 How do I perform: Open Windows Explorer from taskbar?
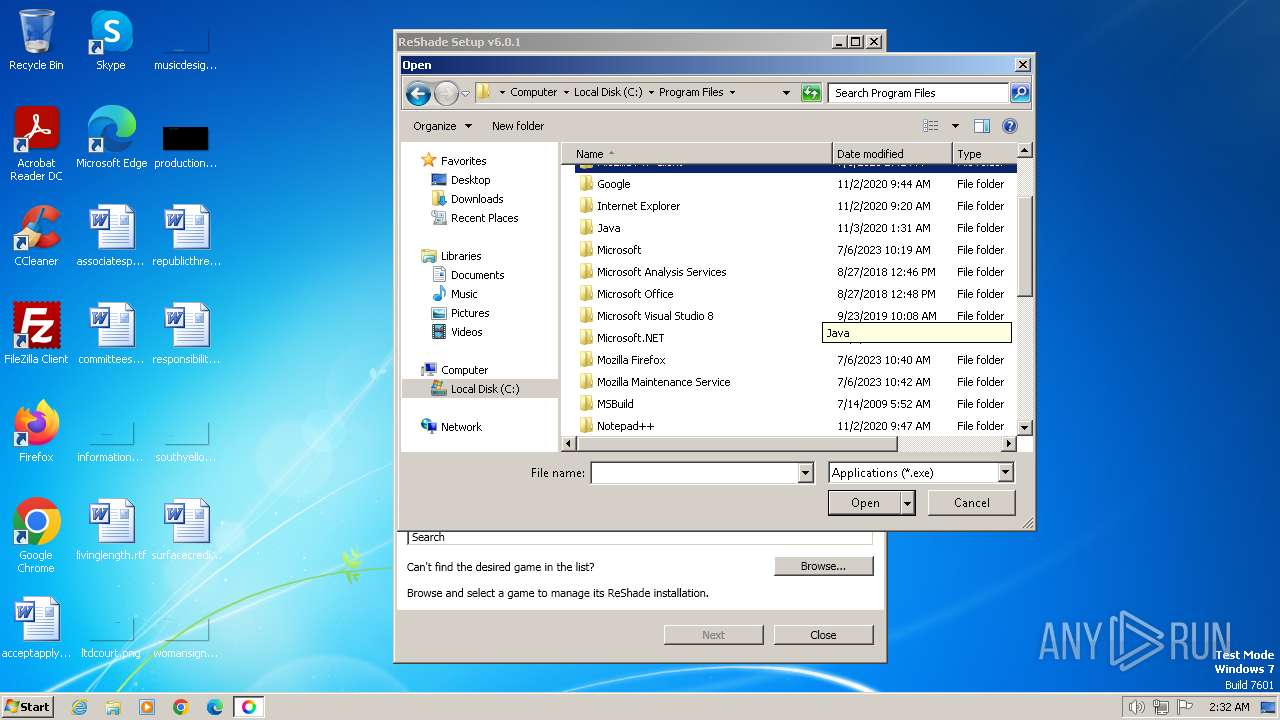[x=113, y=707]
